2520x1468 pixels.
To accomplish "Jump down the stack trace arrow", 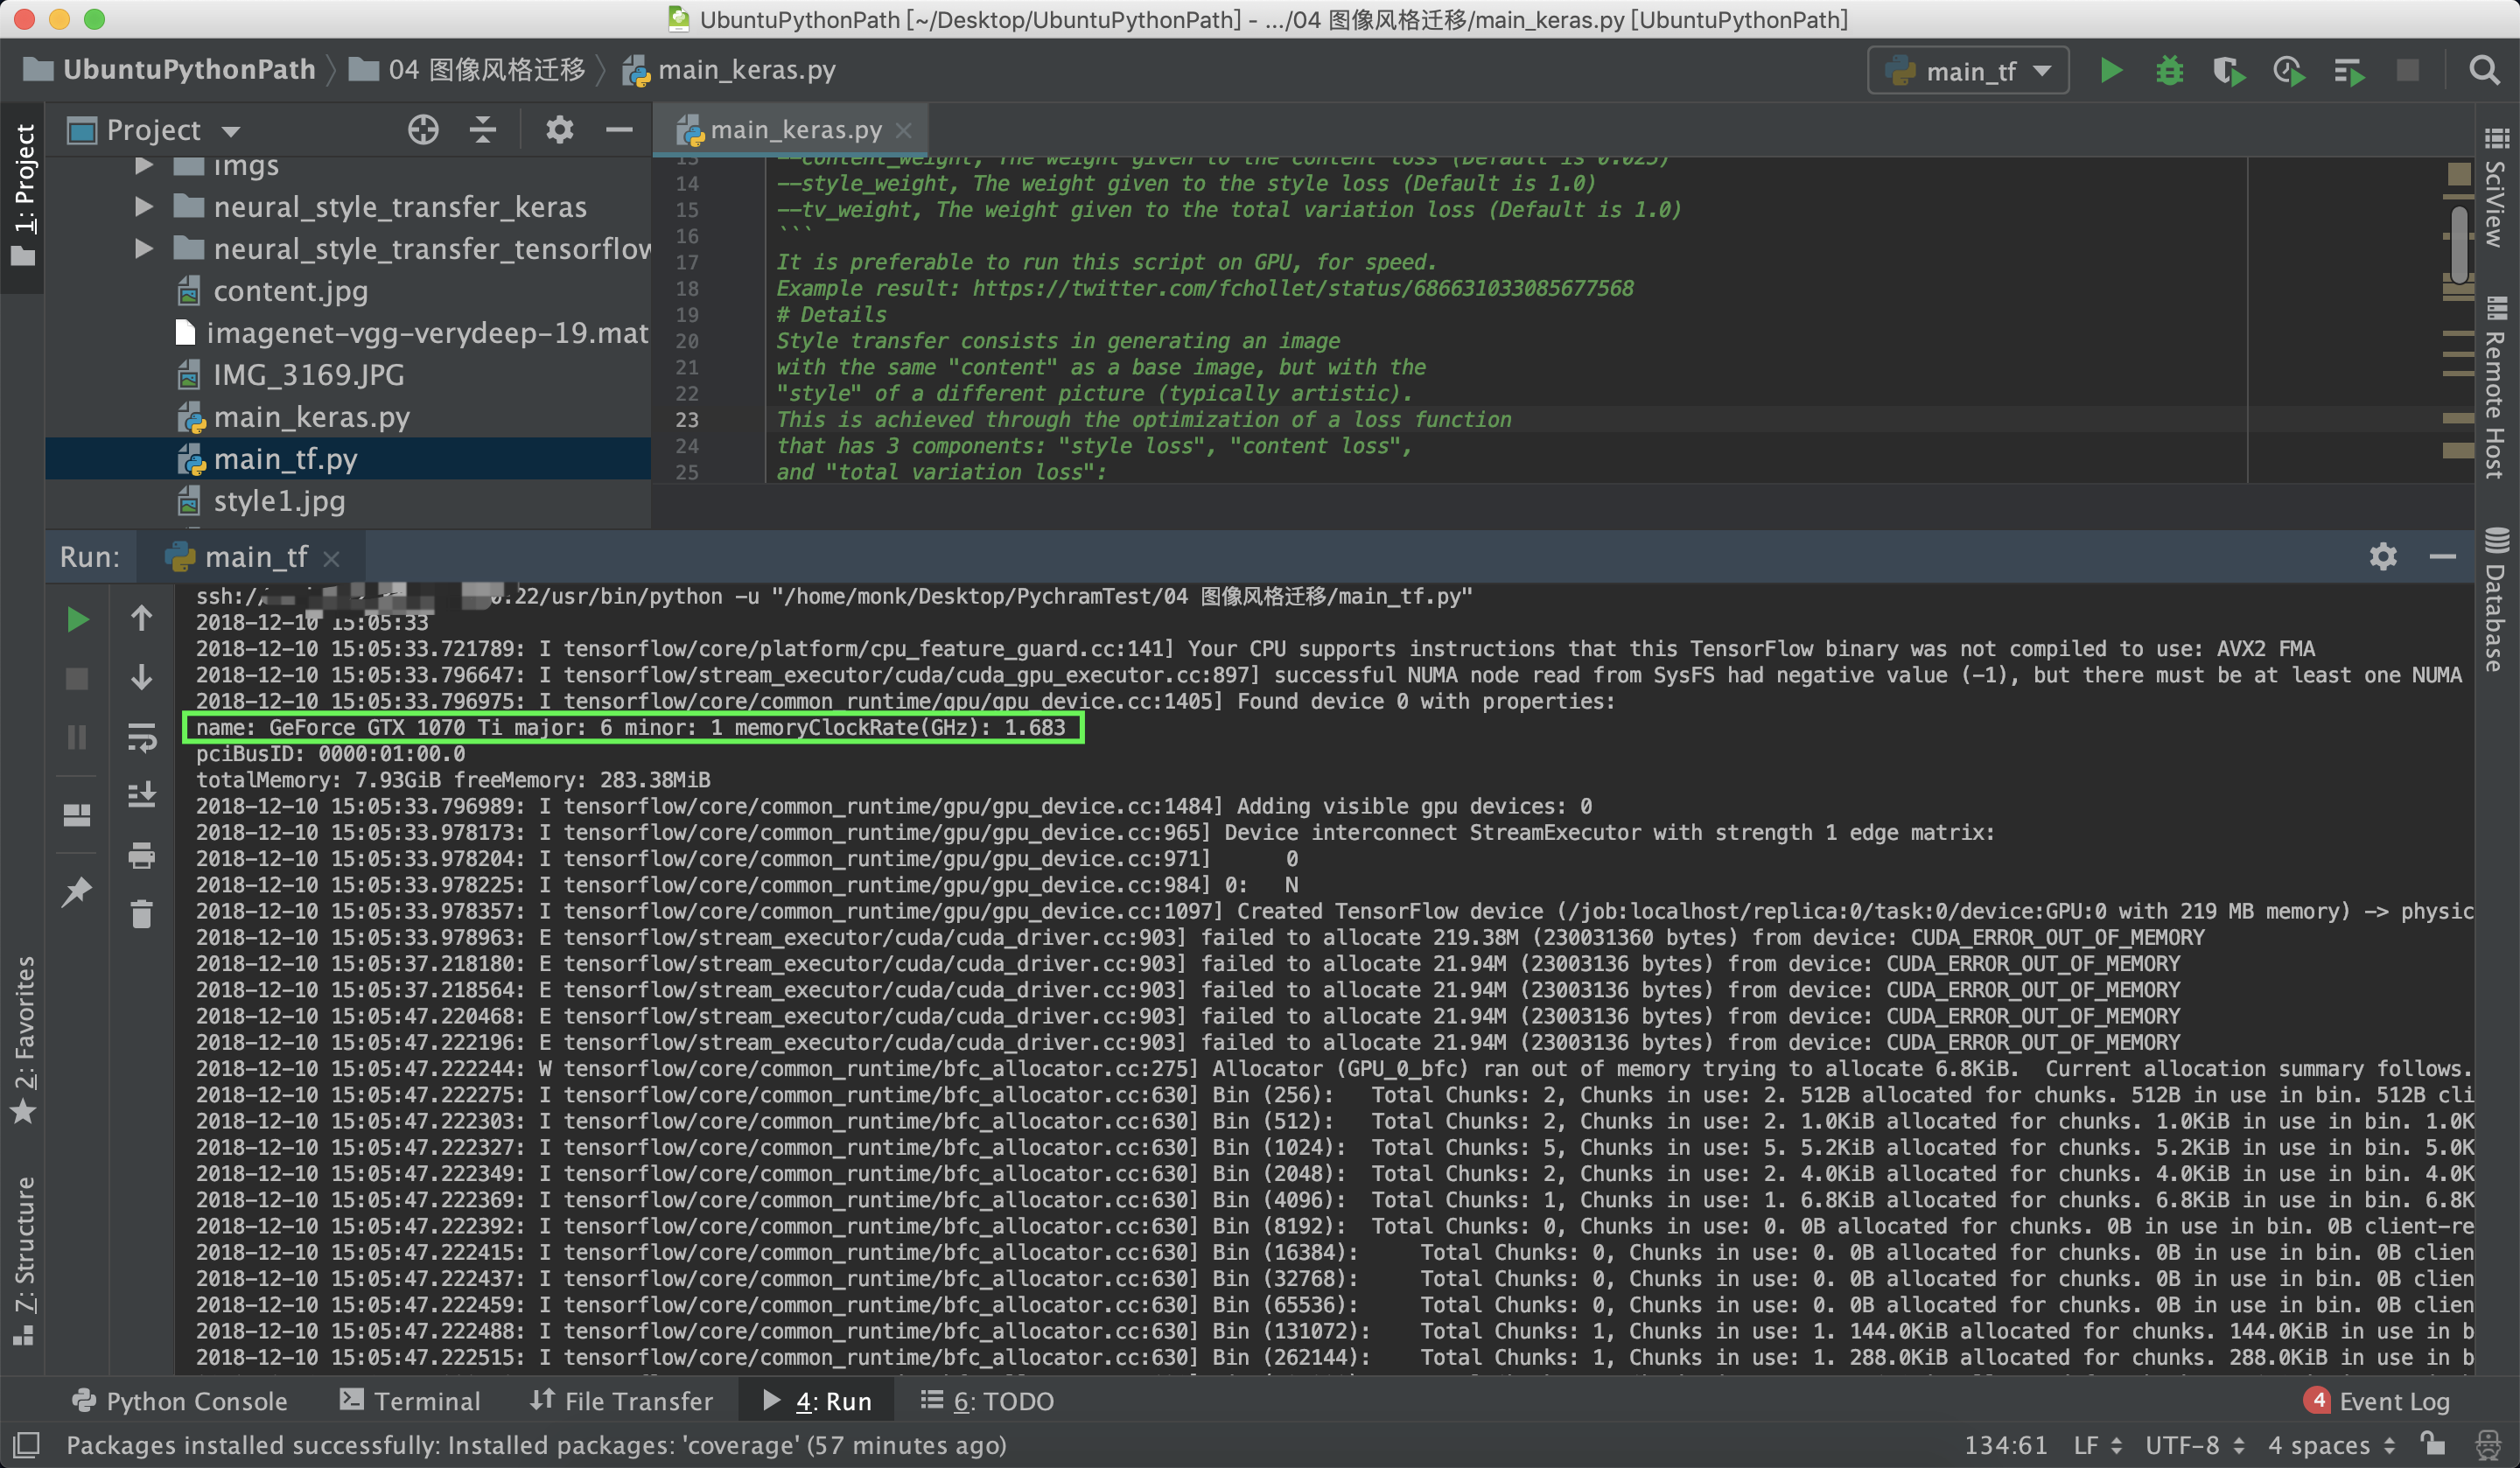I will point(141,678).
